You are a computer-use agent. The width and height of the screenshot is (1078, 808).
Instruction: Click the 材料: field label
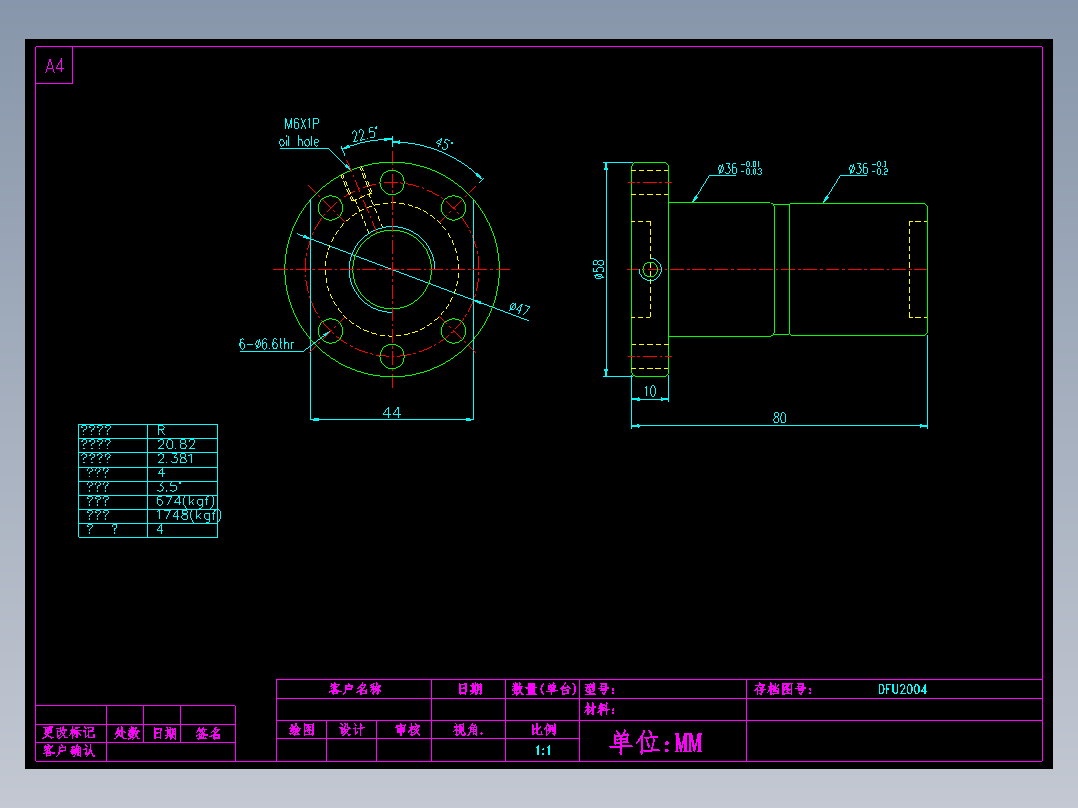(x=600, y=710)
